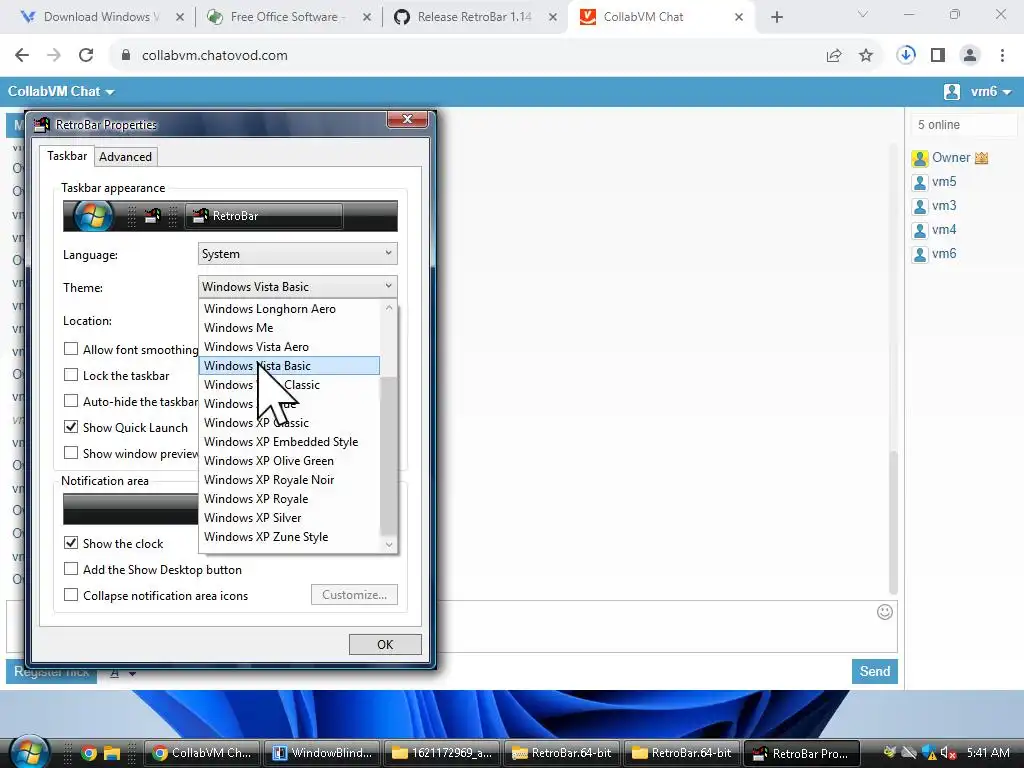This screenshot has height=768, width=1024.
Task: Select Windows XP Royale theme
Action: tap(289, 498)
